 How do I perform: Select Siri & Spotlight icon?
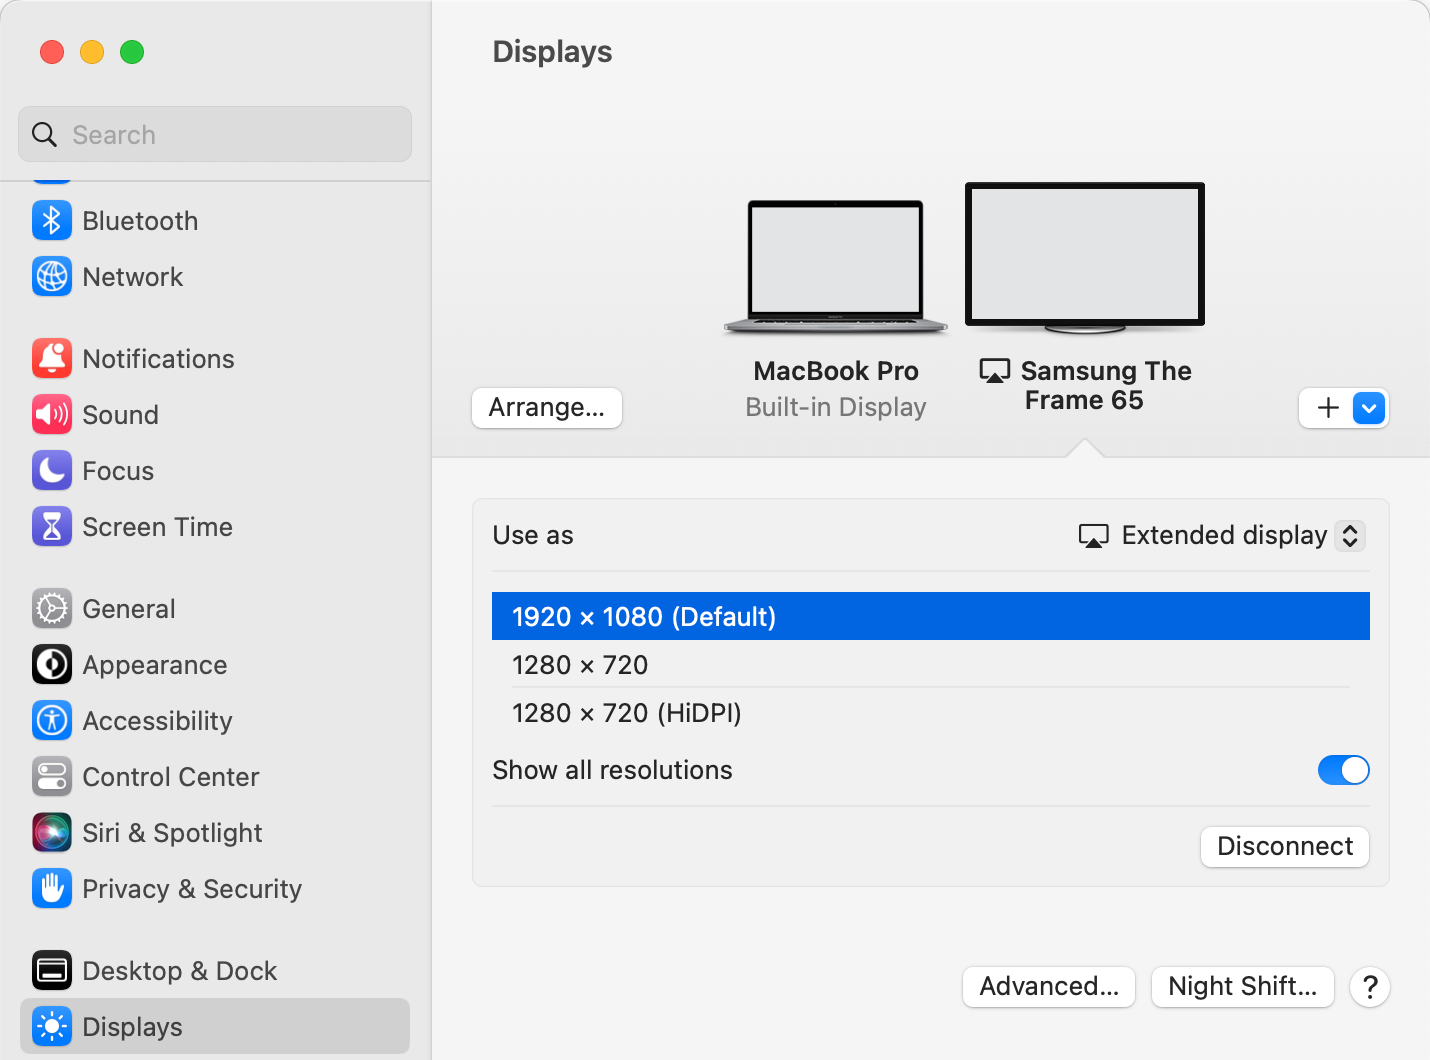pyautogui.click(x=52, y=833)
